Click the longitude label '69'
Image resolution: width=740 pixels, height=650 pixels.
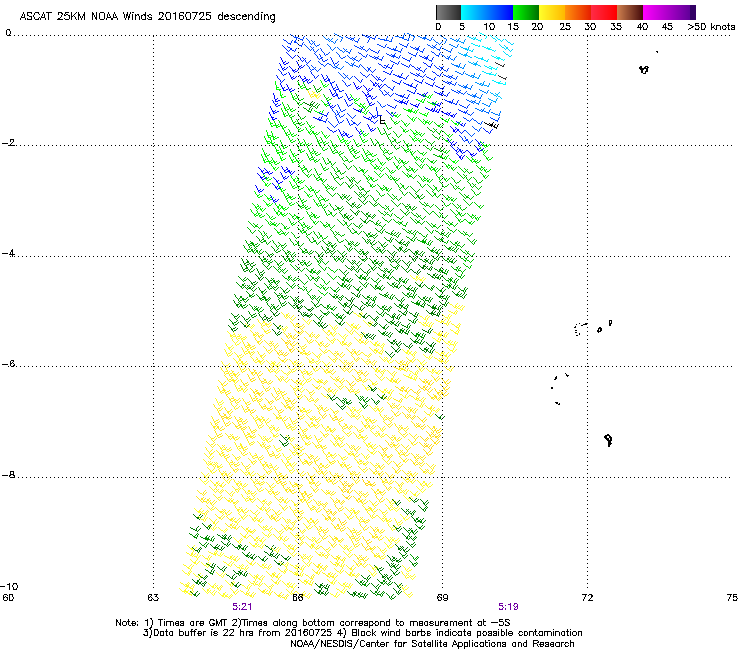coord(442,598)
